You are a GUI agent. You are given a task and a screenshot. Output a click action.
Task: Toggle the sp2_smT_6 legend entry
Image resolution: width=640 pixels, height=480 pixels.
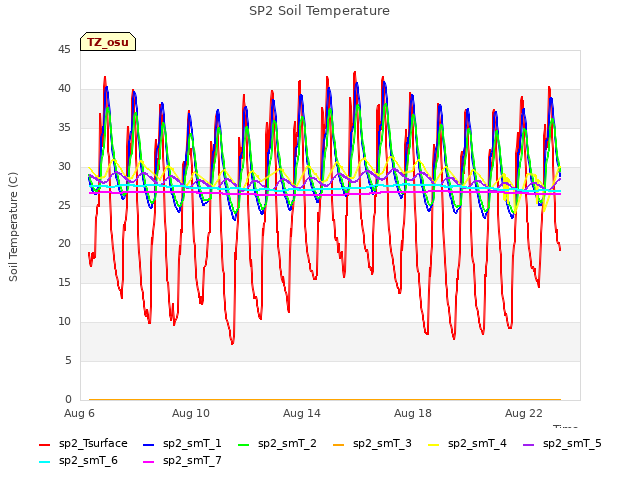coord(78,461)
